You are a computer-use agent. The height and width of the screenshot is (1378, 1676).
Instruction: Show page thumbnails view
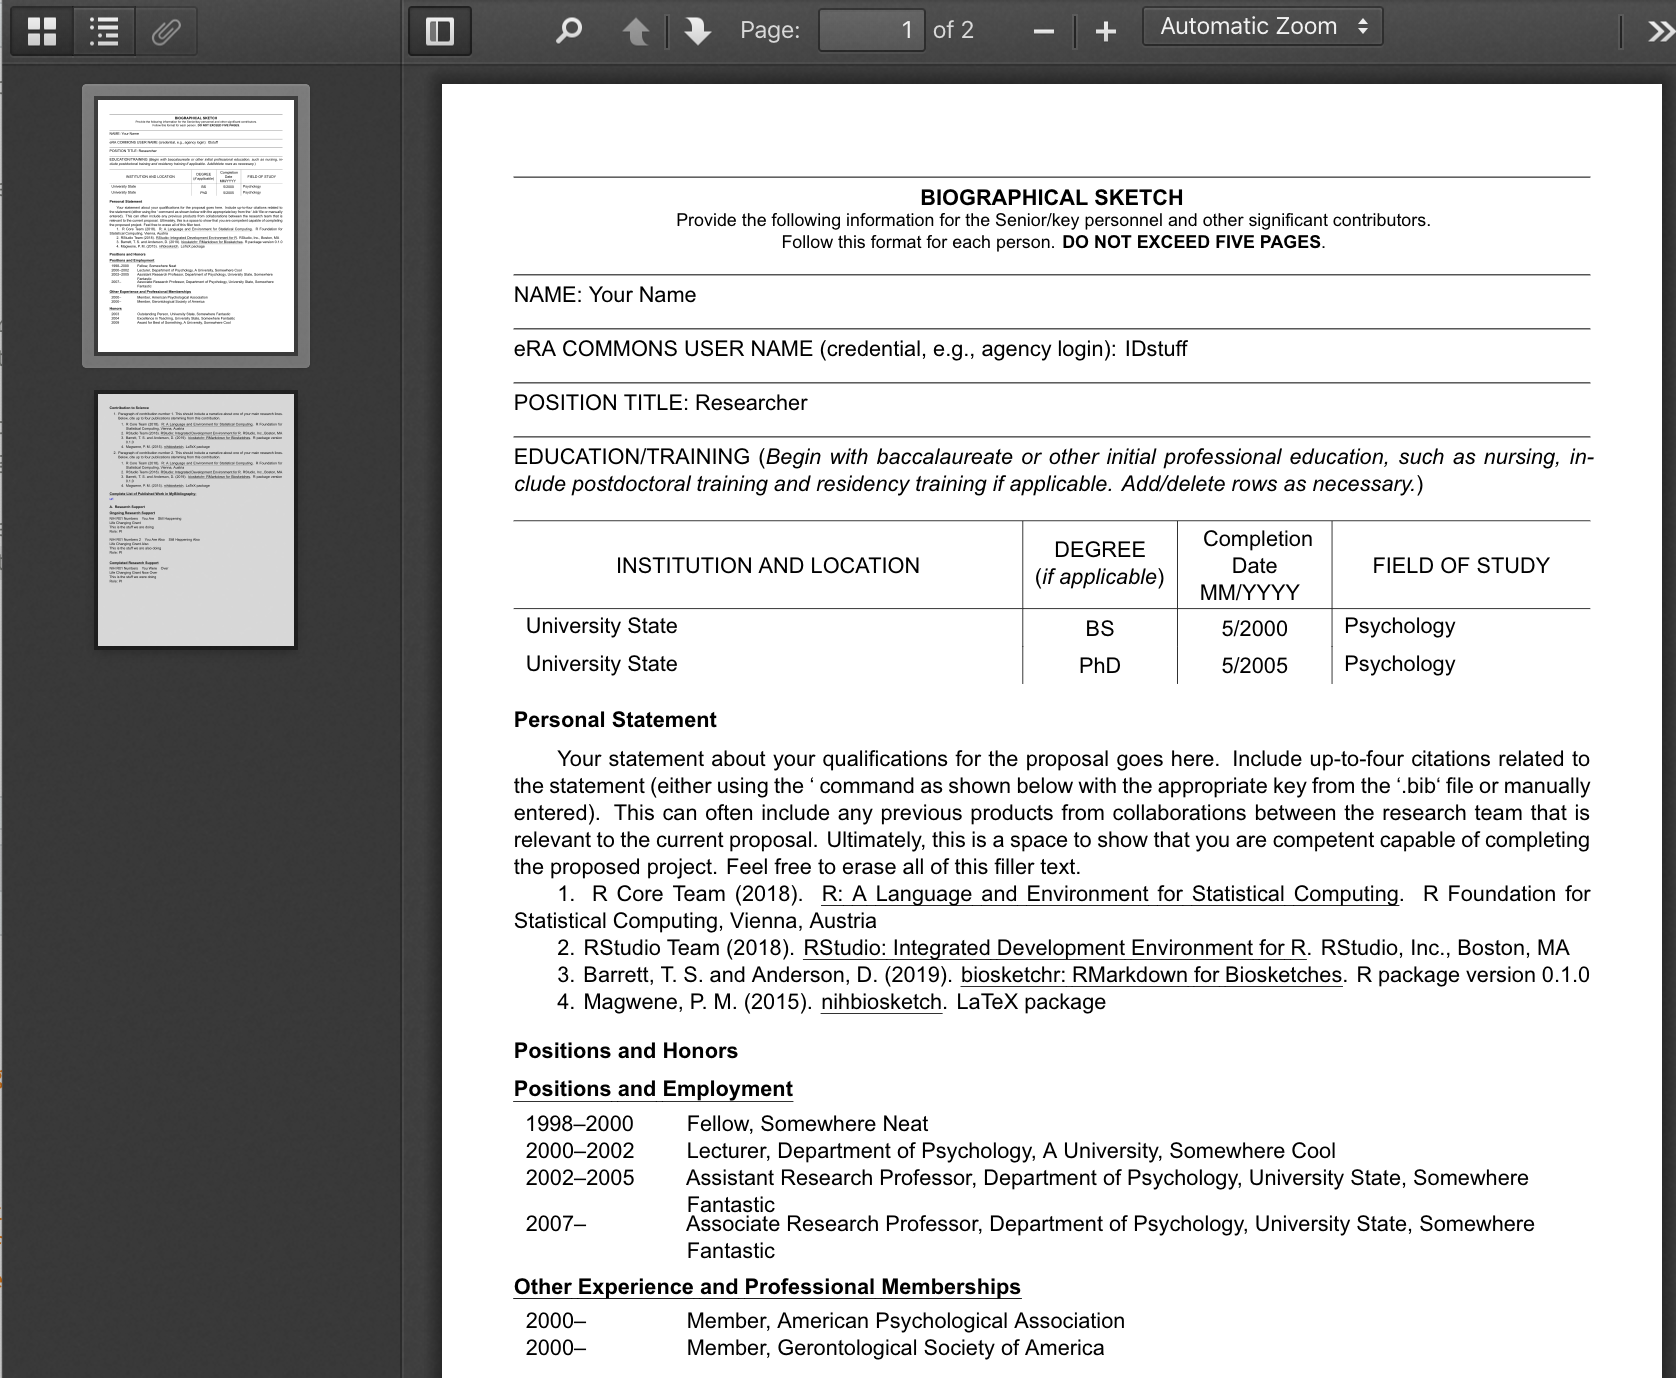coord(41,31)
